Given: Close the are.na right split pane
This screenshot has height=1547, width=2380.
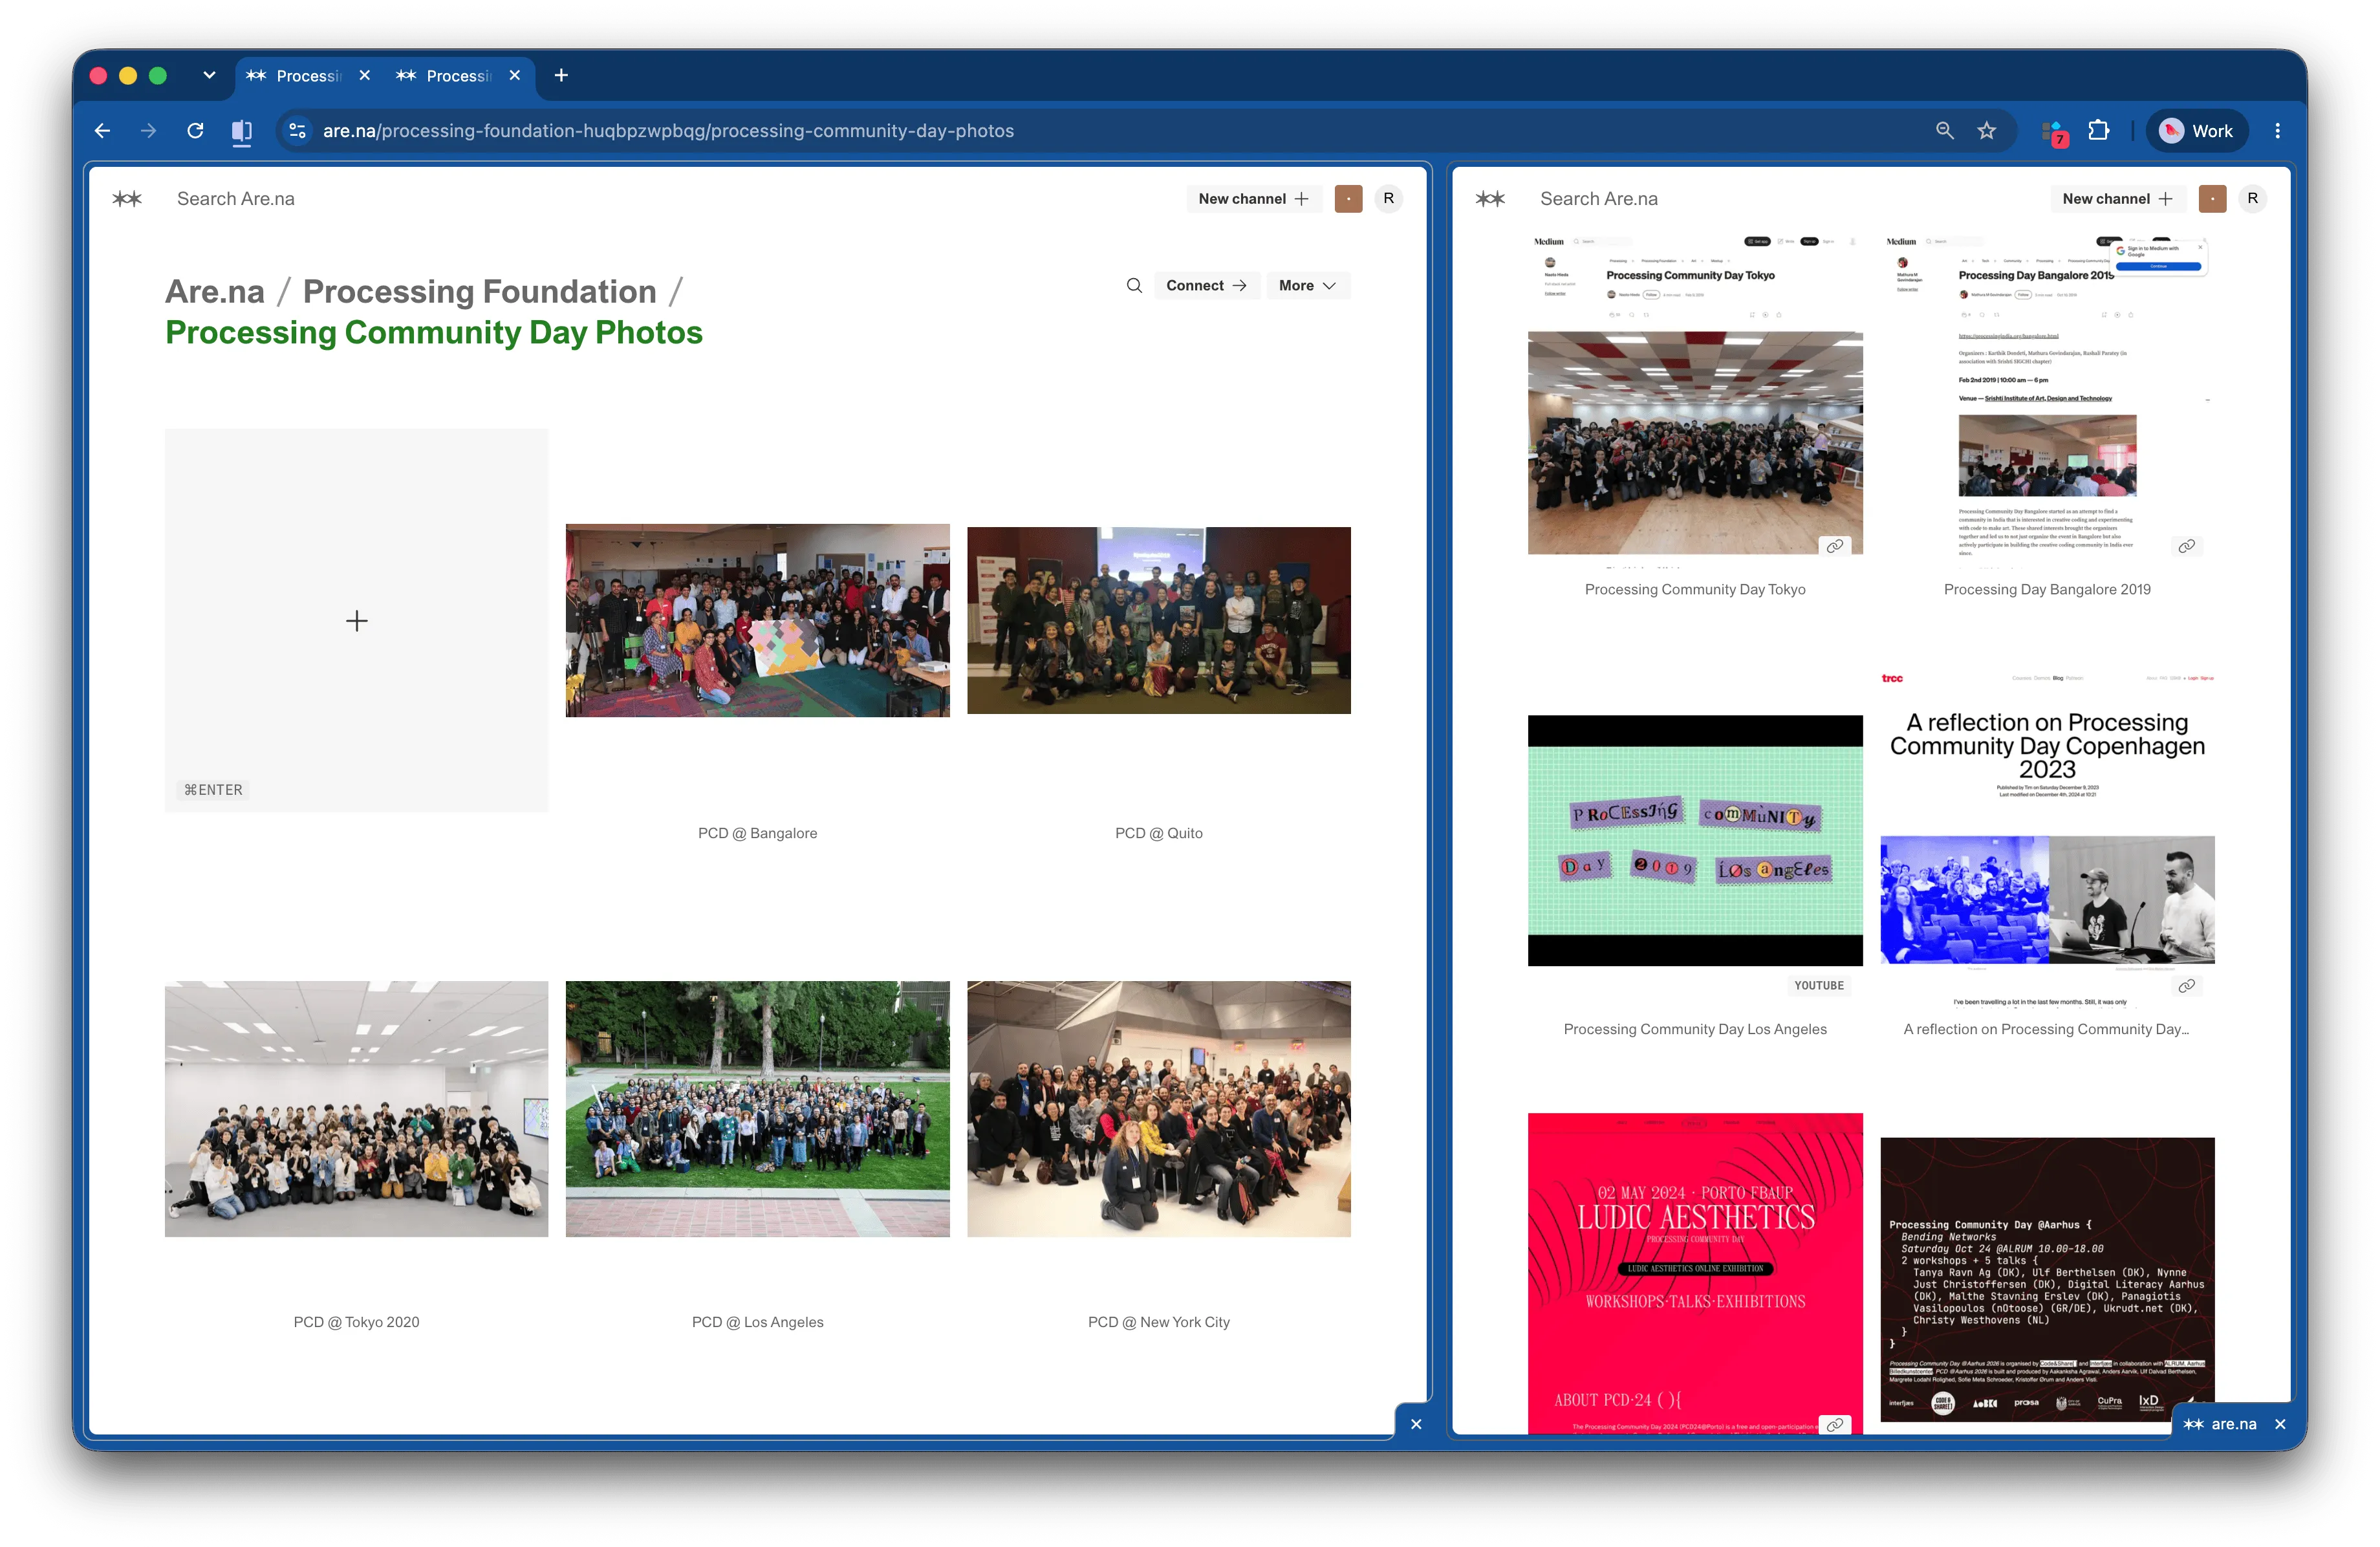Looking at the screenshot, I should click(x=2280, y=1424).
